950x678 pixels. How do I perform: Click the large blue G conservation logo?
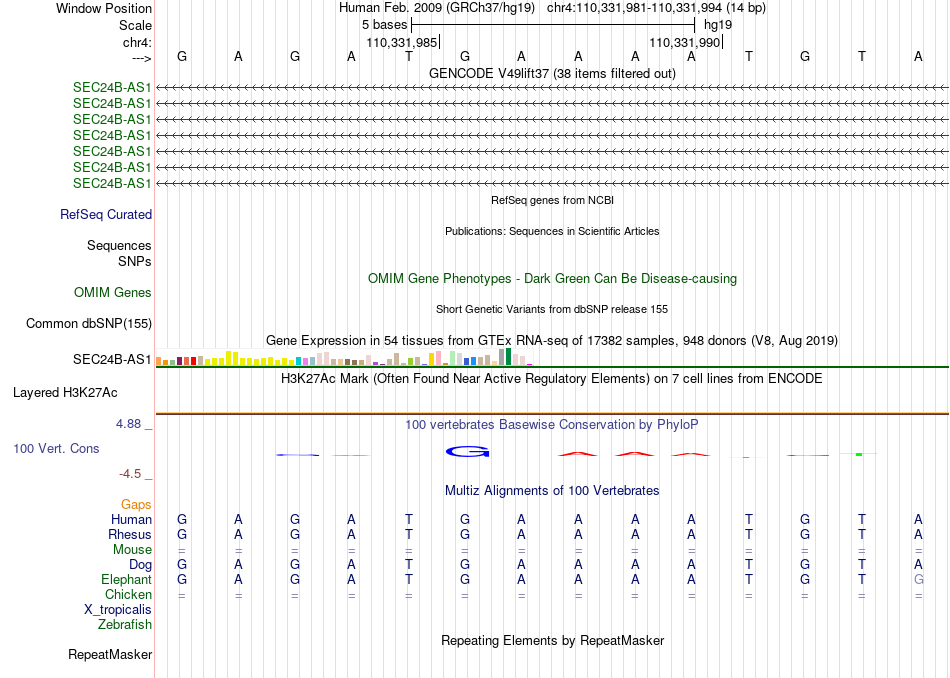467,451
